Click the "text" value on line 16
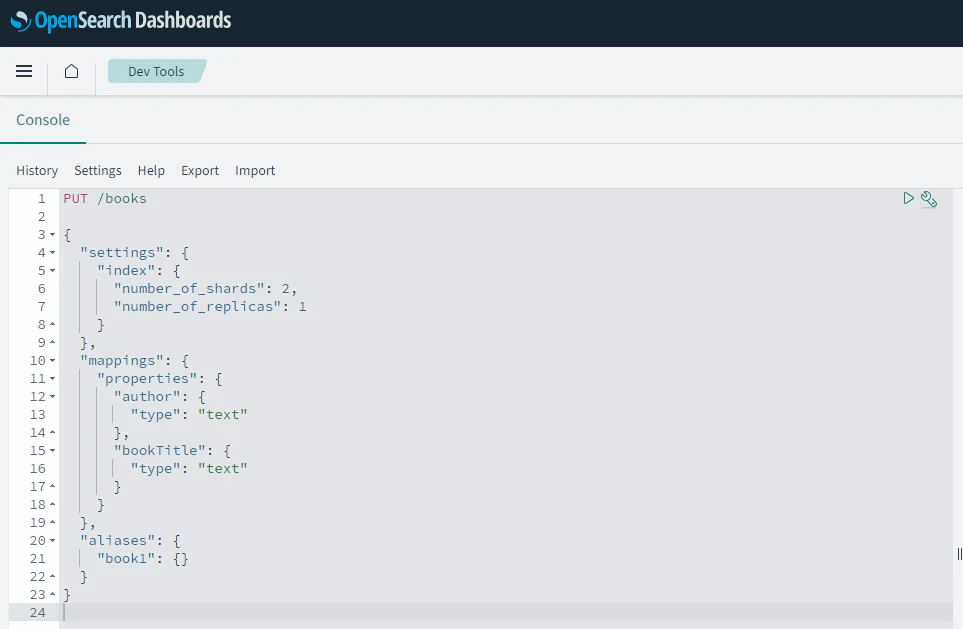 tap(222, 469)
